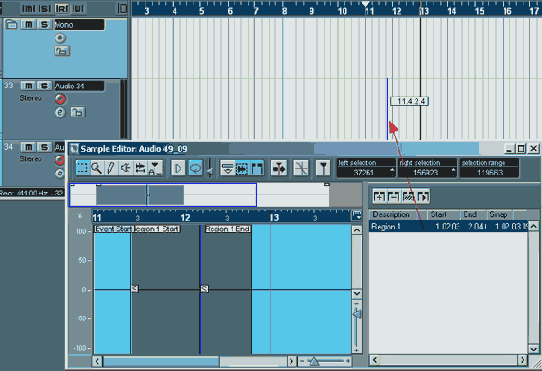The height and width of the screenshot is (371, 542).
Task: Select the Range Selection tool
Action: tap(82, 168)
